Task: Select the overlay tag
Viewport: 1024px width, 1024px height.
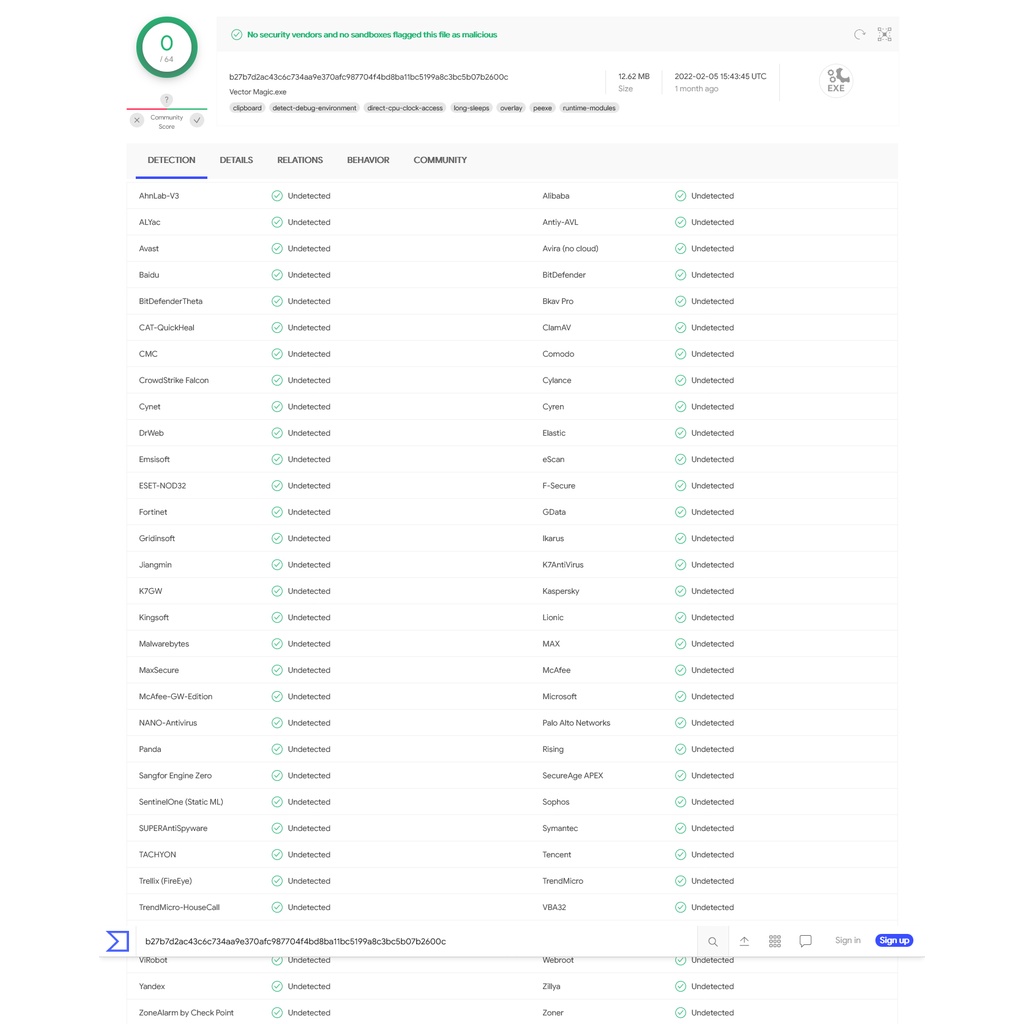Action: pos(511,108)
